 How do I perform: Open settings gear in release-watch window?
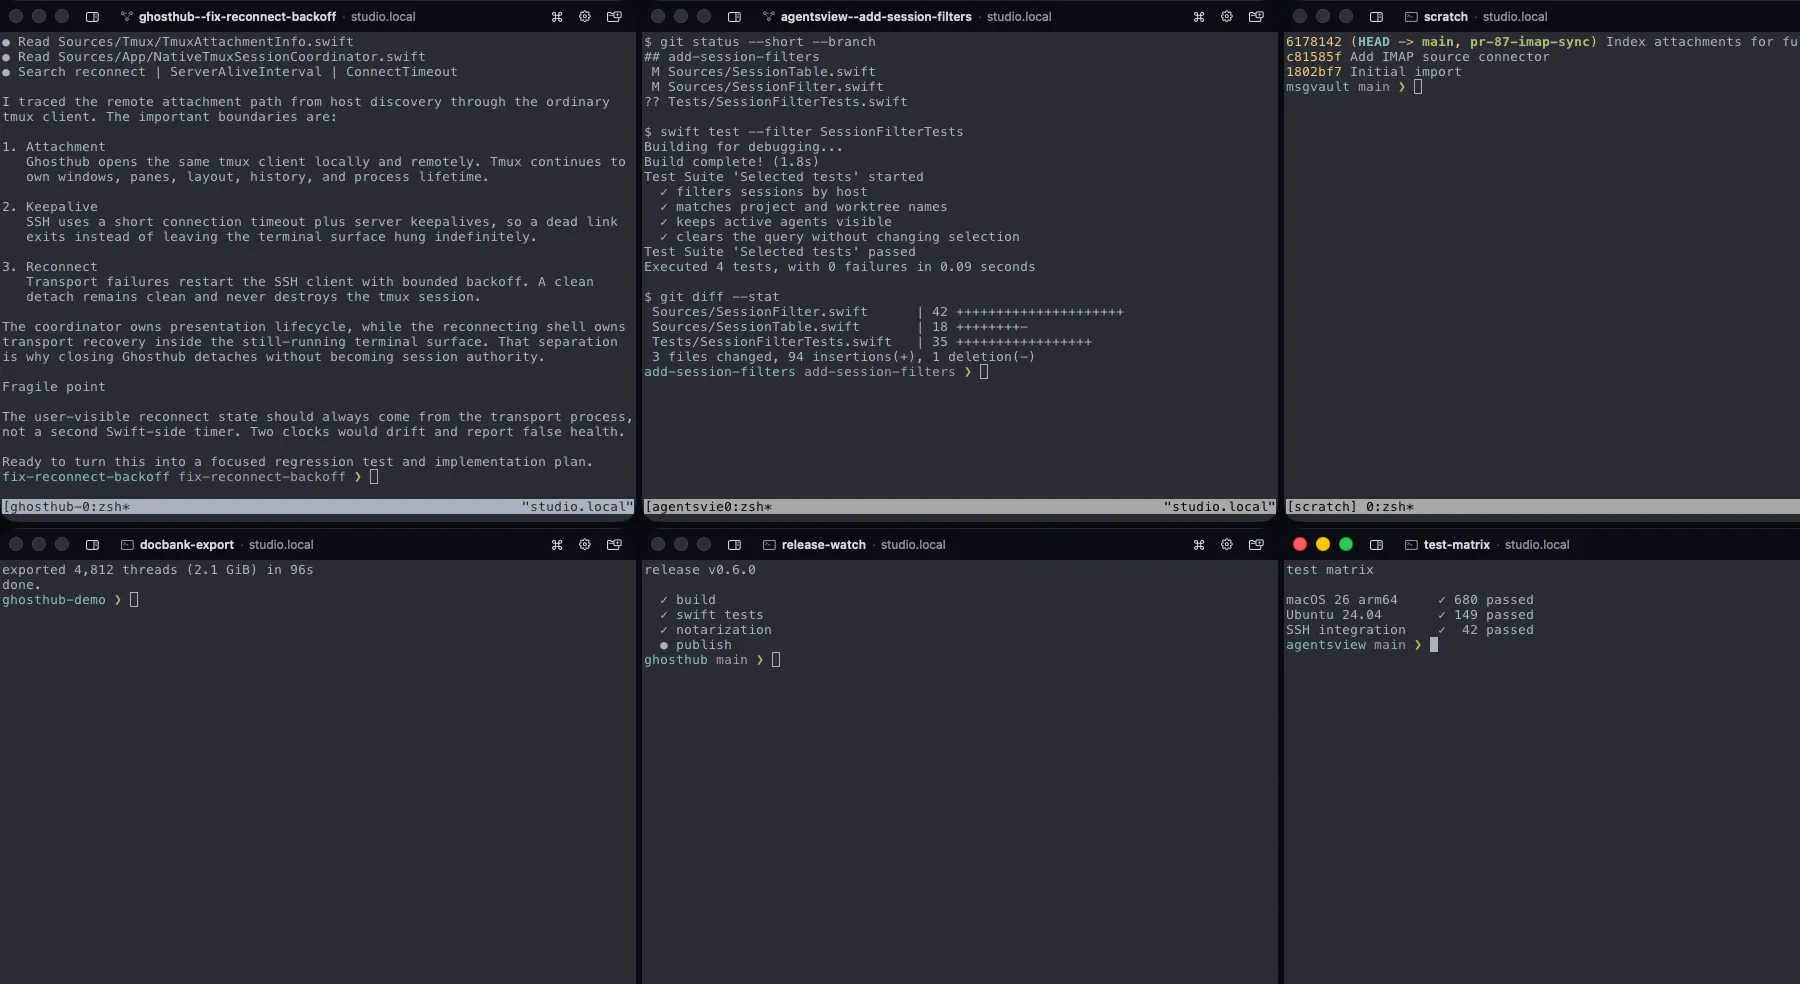pyautogui.click(x=1227, y=544)
